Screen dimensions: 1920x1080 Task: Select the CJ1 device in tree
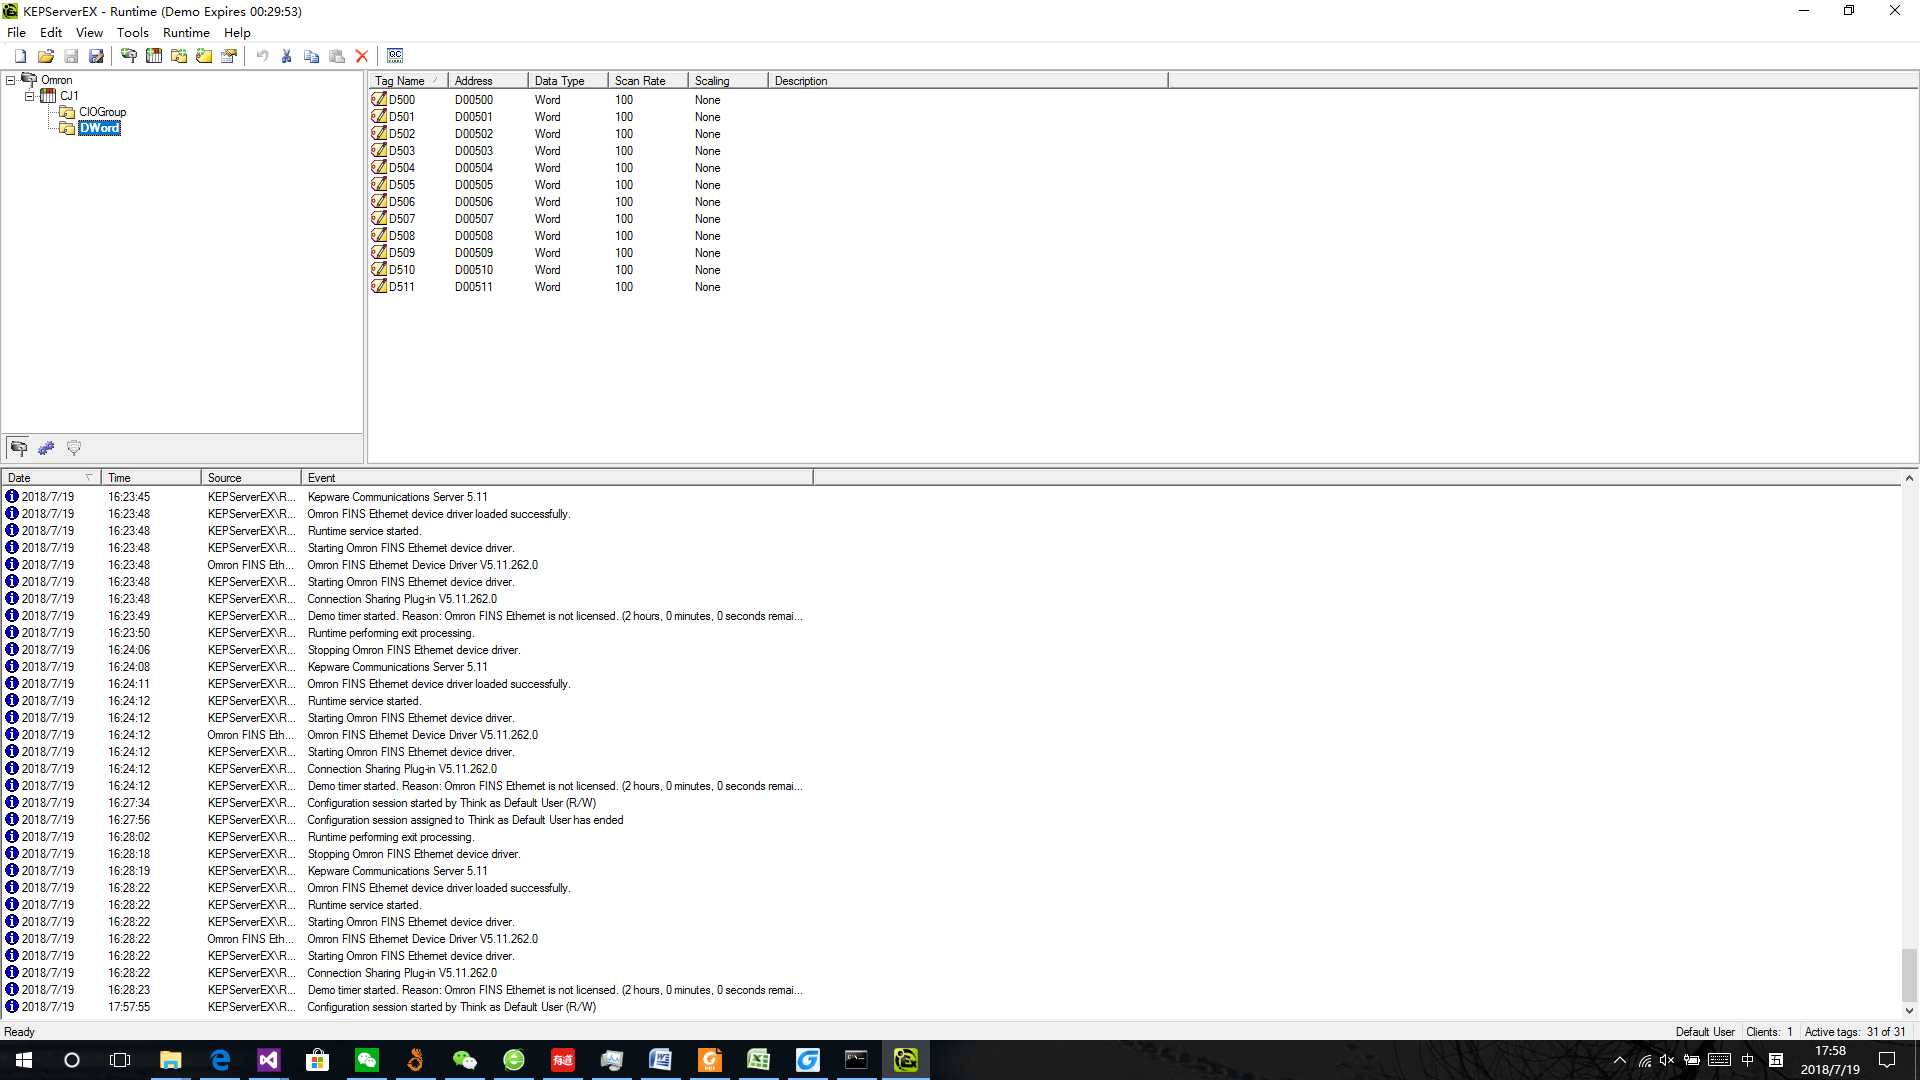(69, 96)
